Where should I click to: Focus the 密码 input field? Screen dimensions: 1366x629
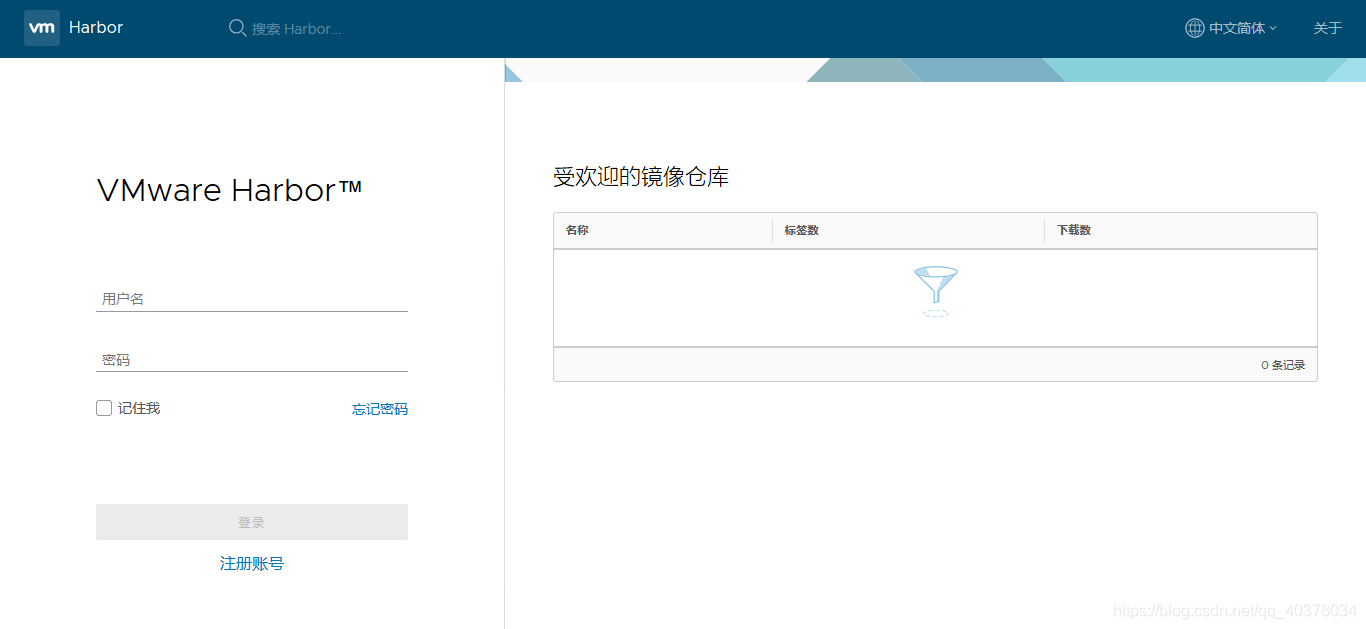click(252, 359)
